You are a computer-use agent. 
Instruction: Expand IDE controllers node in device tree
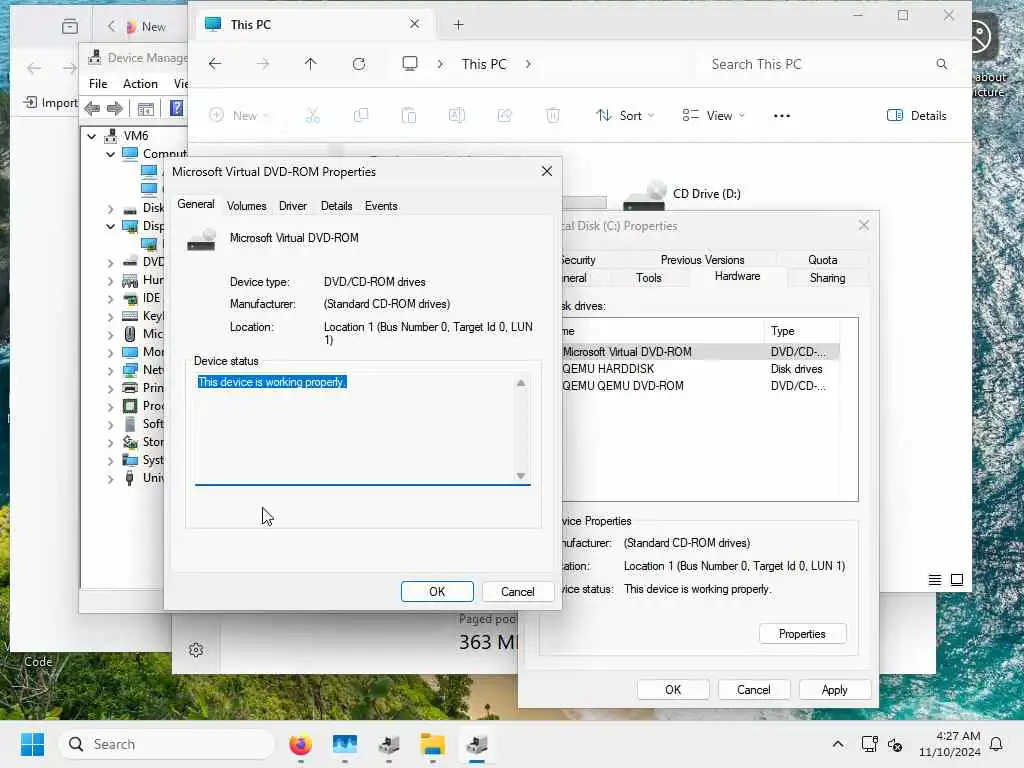110,298
